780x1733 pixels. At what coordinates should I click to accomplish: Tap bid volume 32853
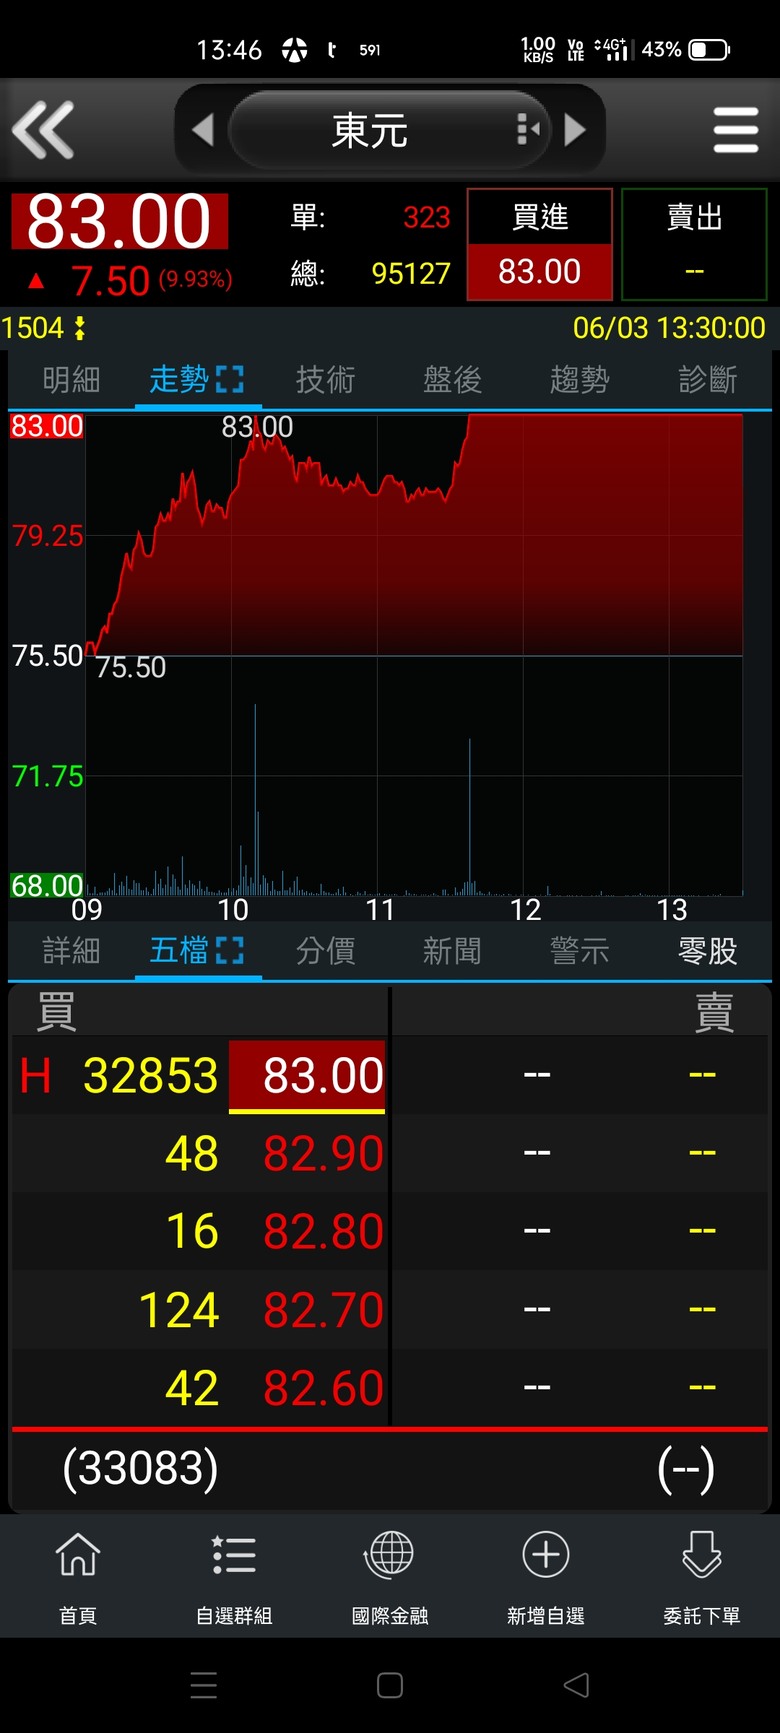151,1076
